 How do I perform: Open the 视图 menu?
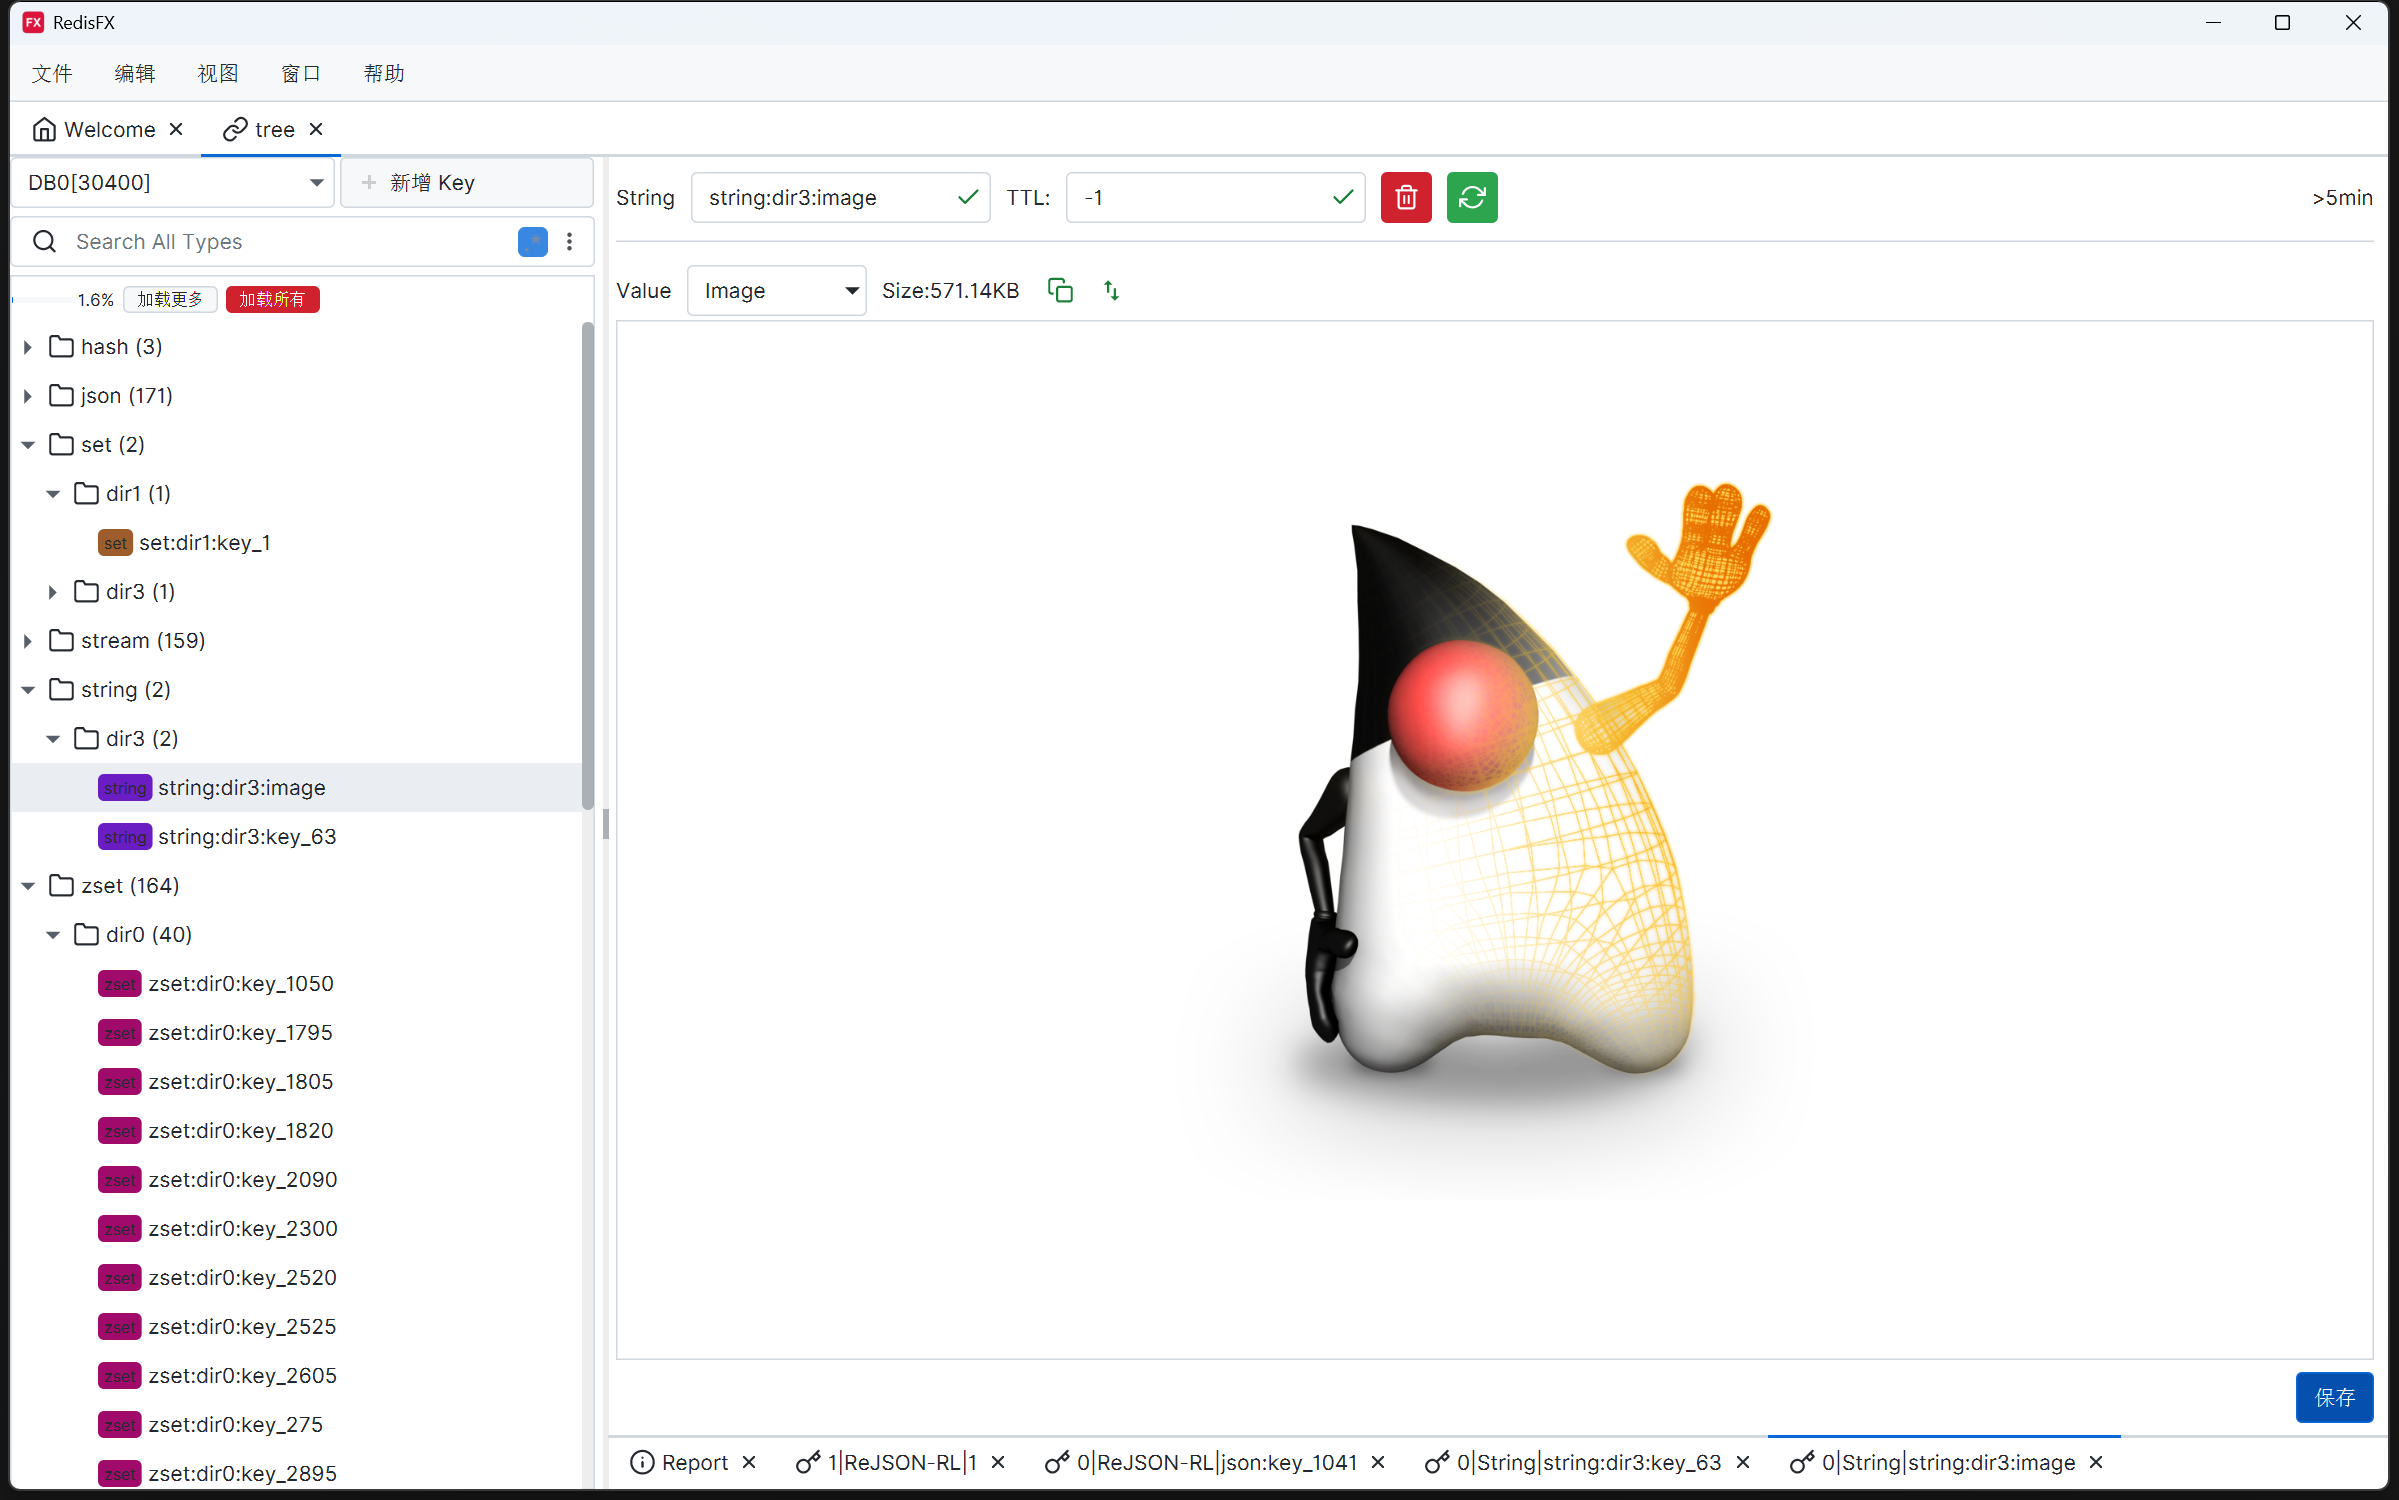click(217, 73)
